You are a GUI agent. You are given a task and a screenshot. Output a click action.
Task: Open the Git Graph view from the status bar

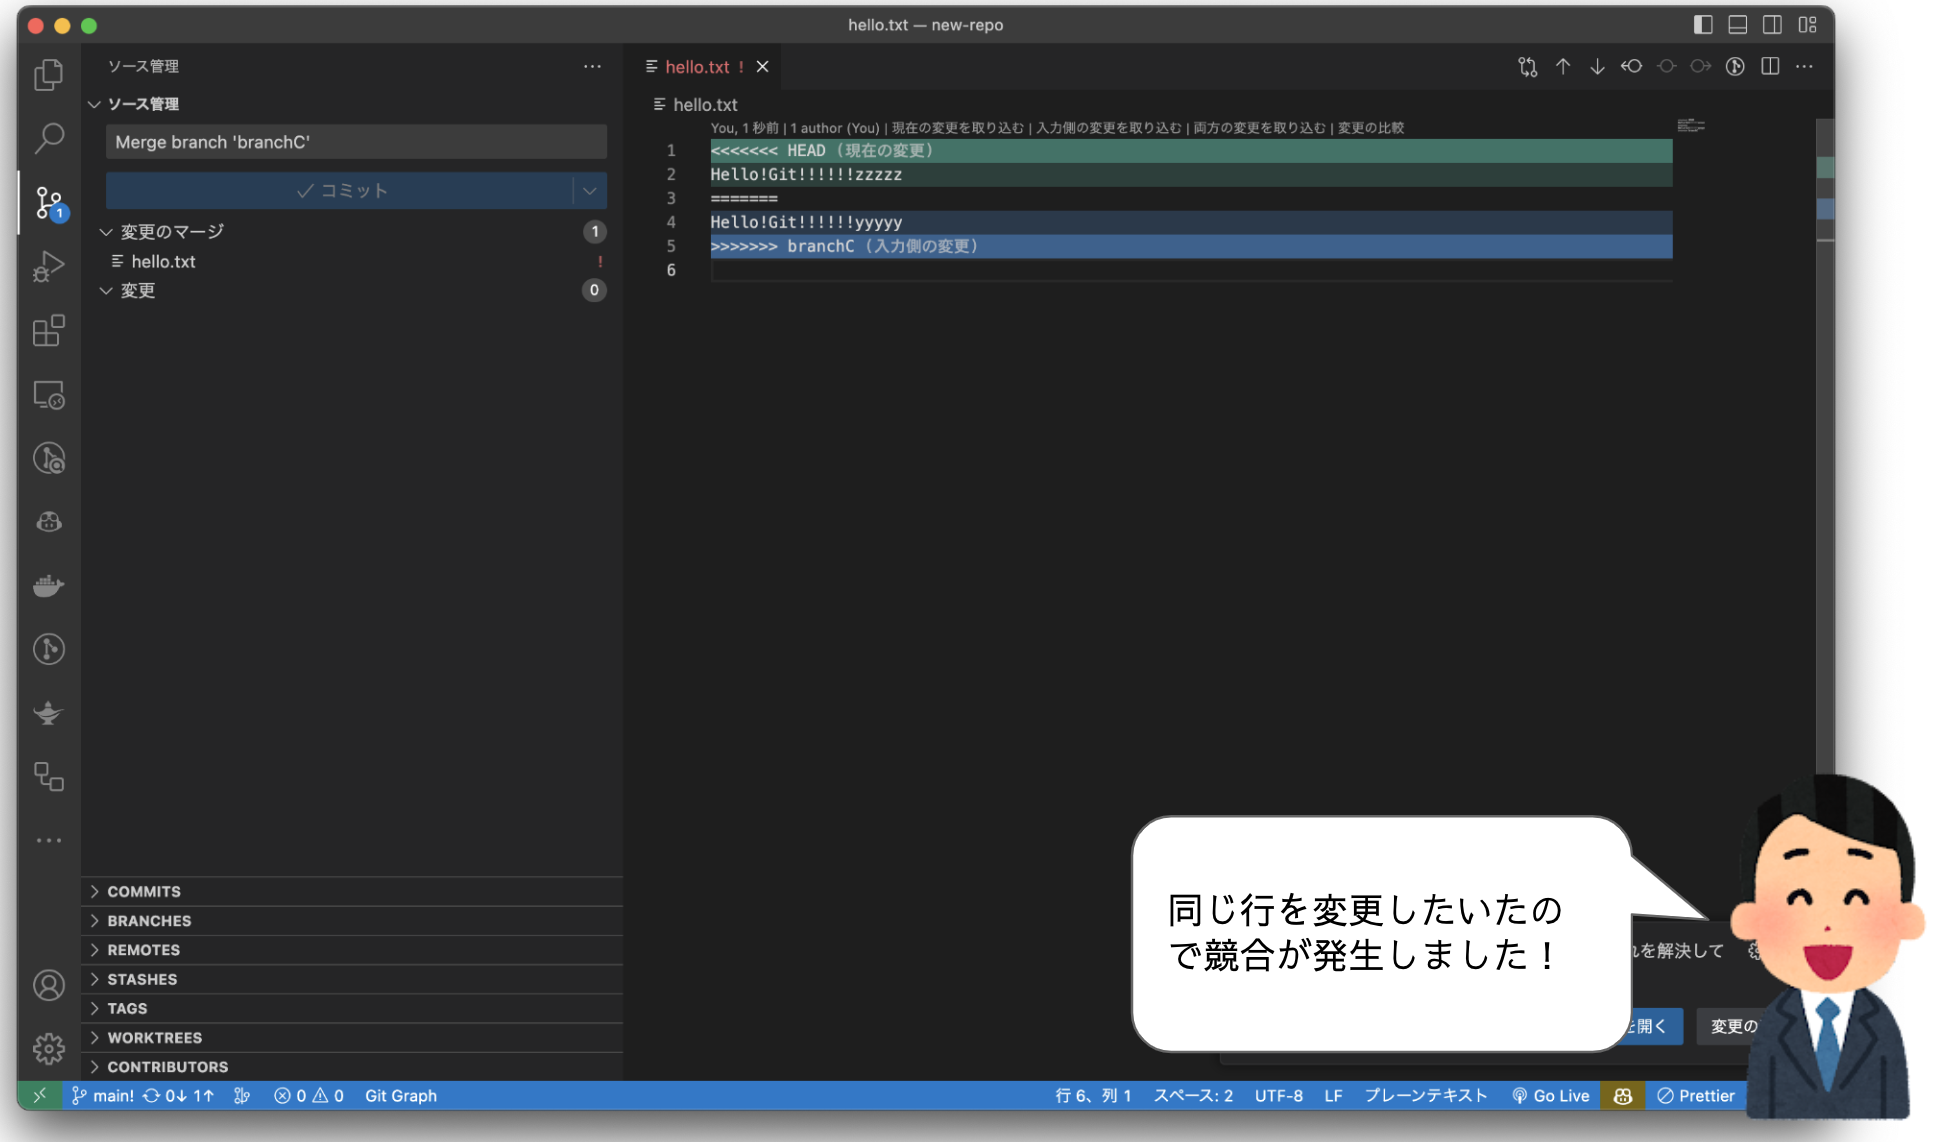400,1095
